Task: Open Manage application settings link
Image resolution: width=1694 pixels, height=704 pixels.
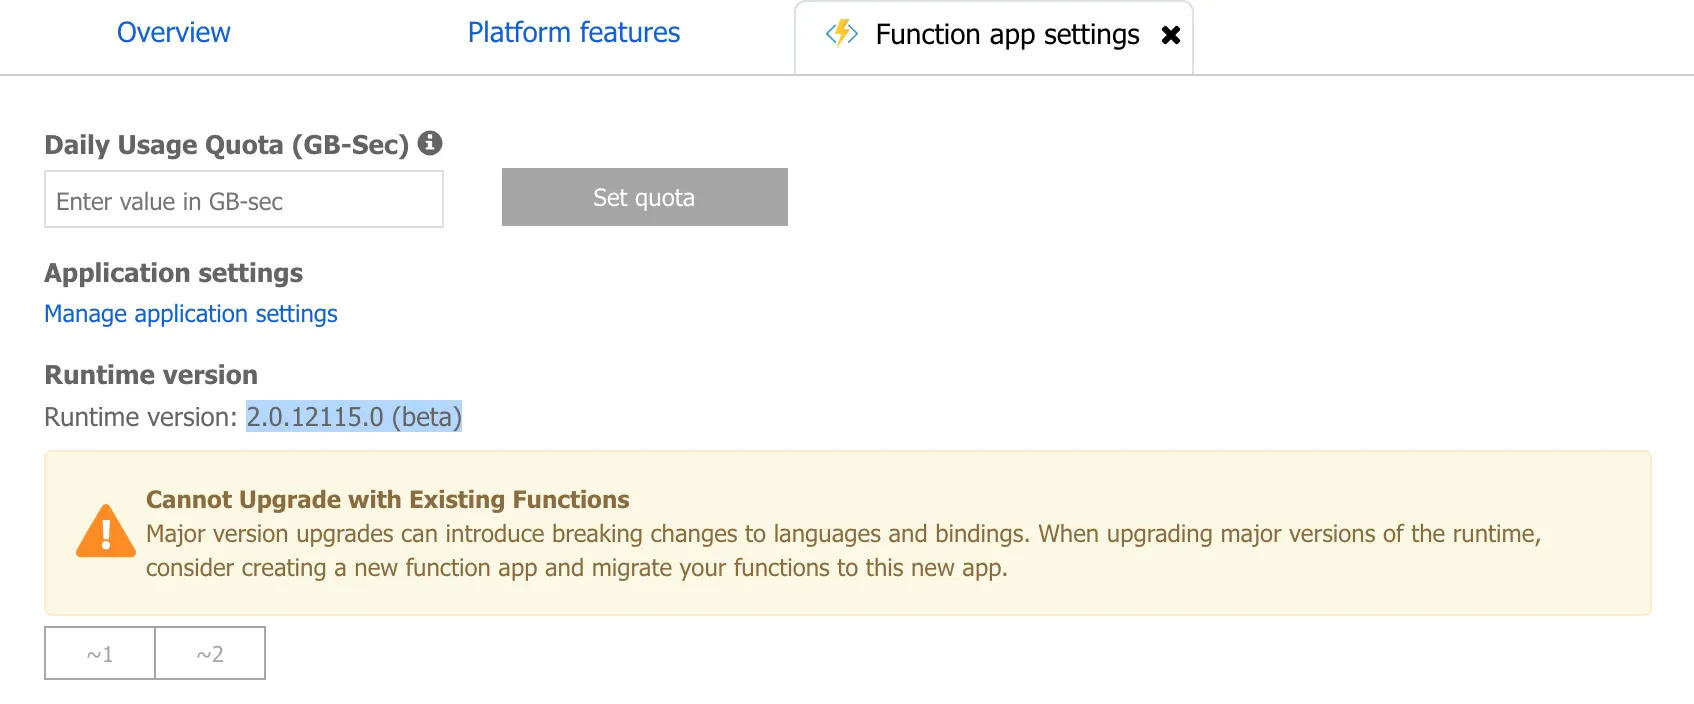Action: pyautogui.click(x=191, y=314)
